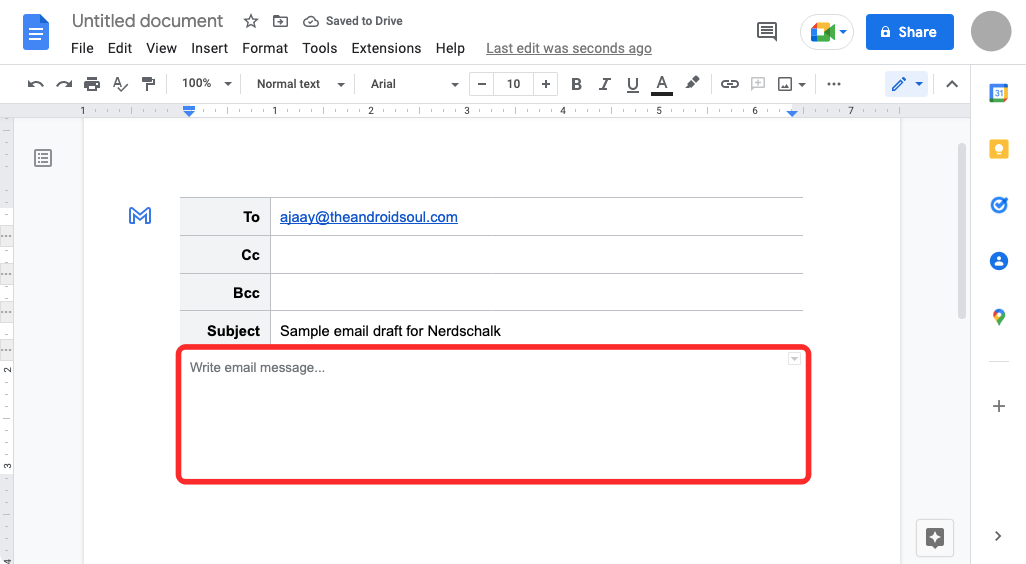This screenshot has height=564, width=1026.
Task: Toggle underline formatting
Action: 632,84
